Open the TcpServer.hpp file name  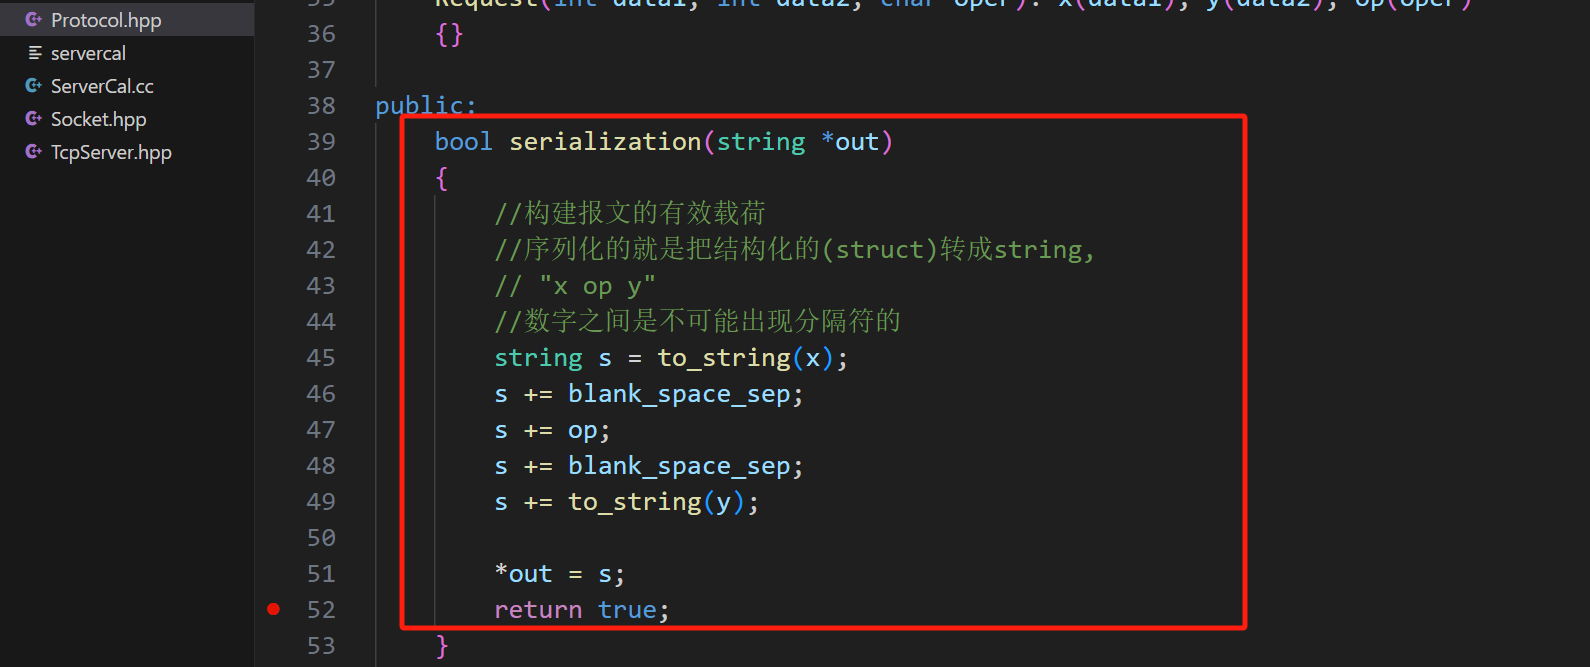click(111, 152)
